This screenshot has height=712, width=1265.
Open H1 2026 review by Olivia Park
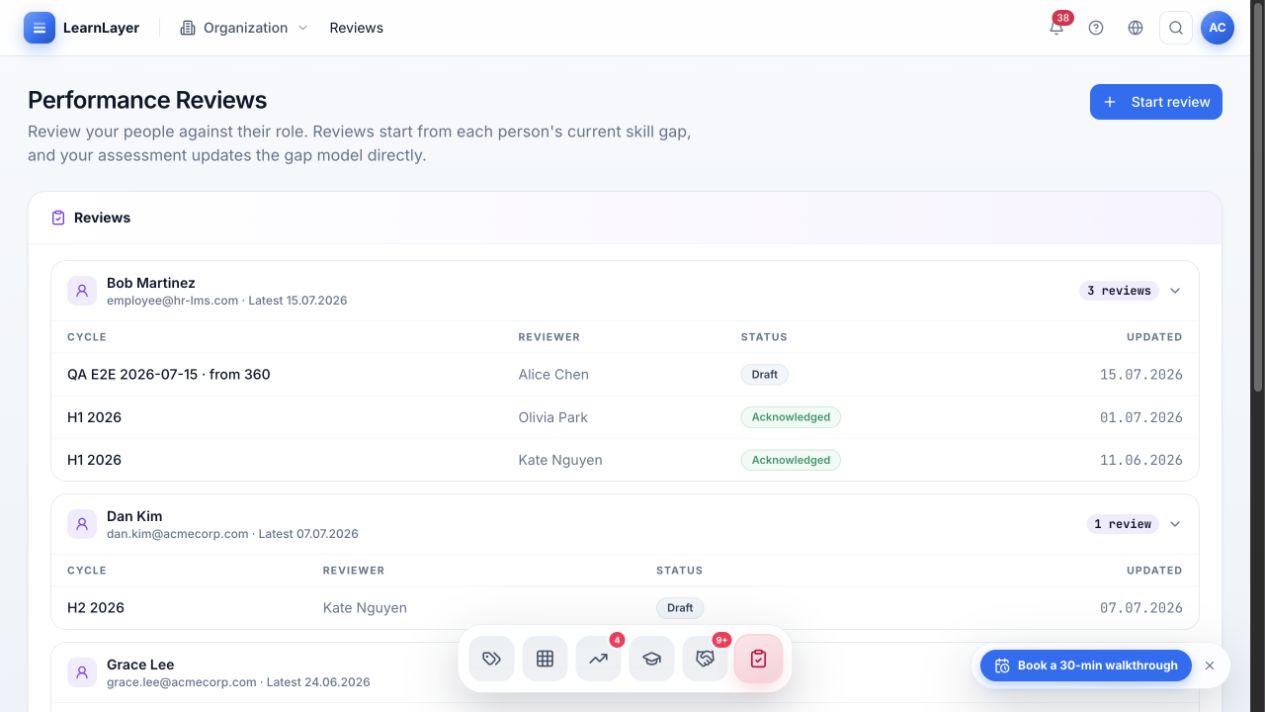pos(624,417)
